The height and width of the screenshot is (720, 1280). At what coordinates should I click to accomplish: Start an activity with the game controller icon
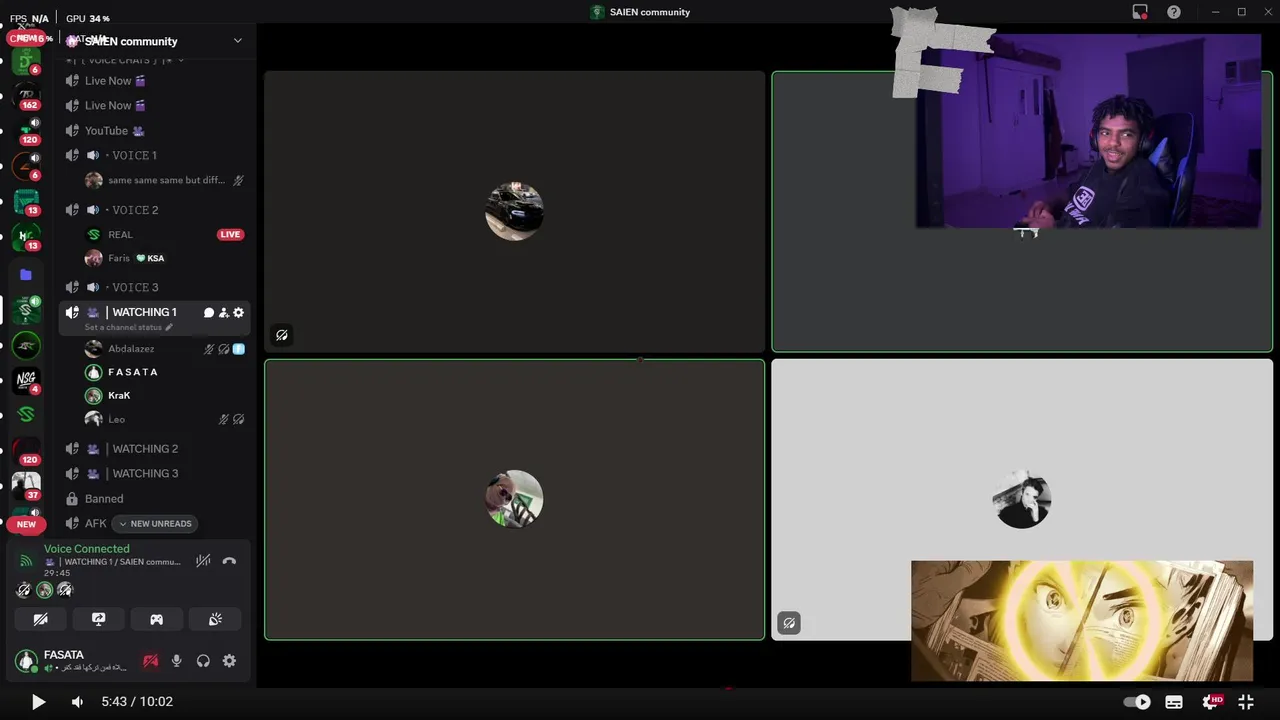point(157,619)
